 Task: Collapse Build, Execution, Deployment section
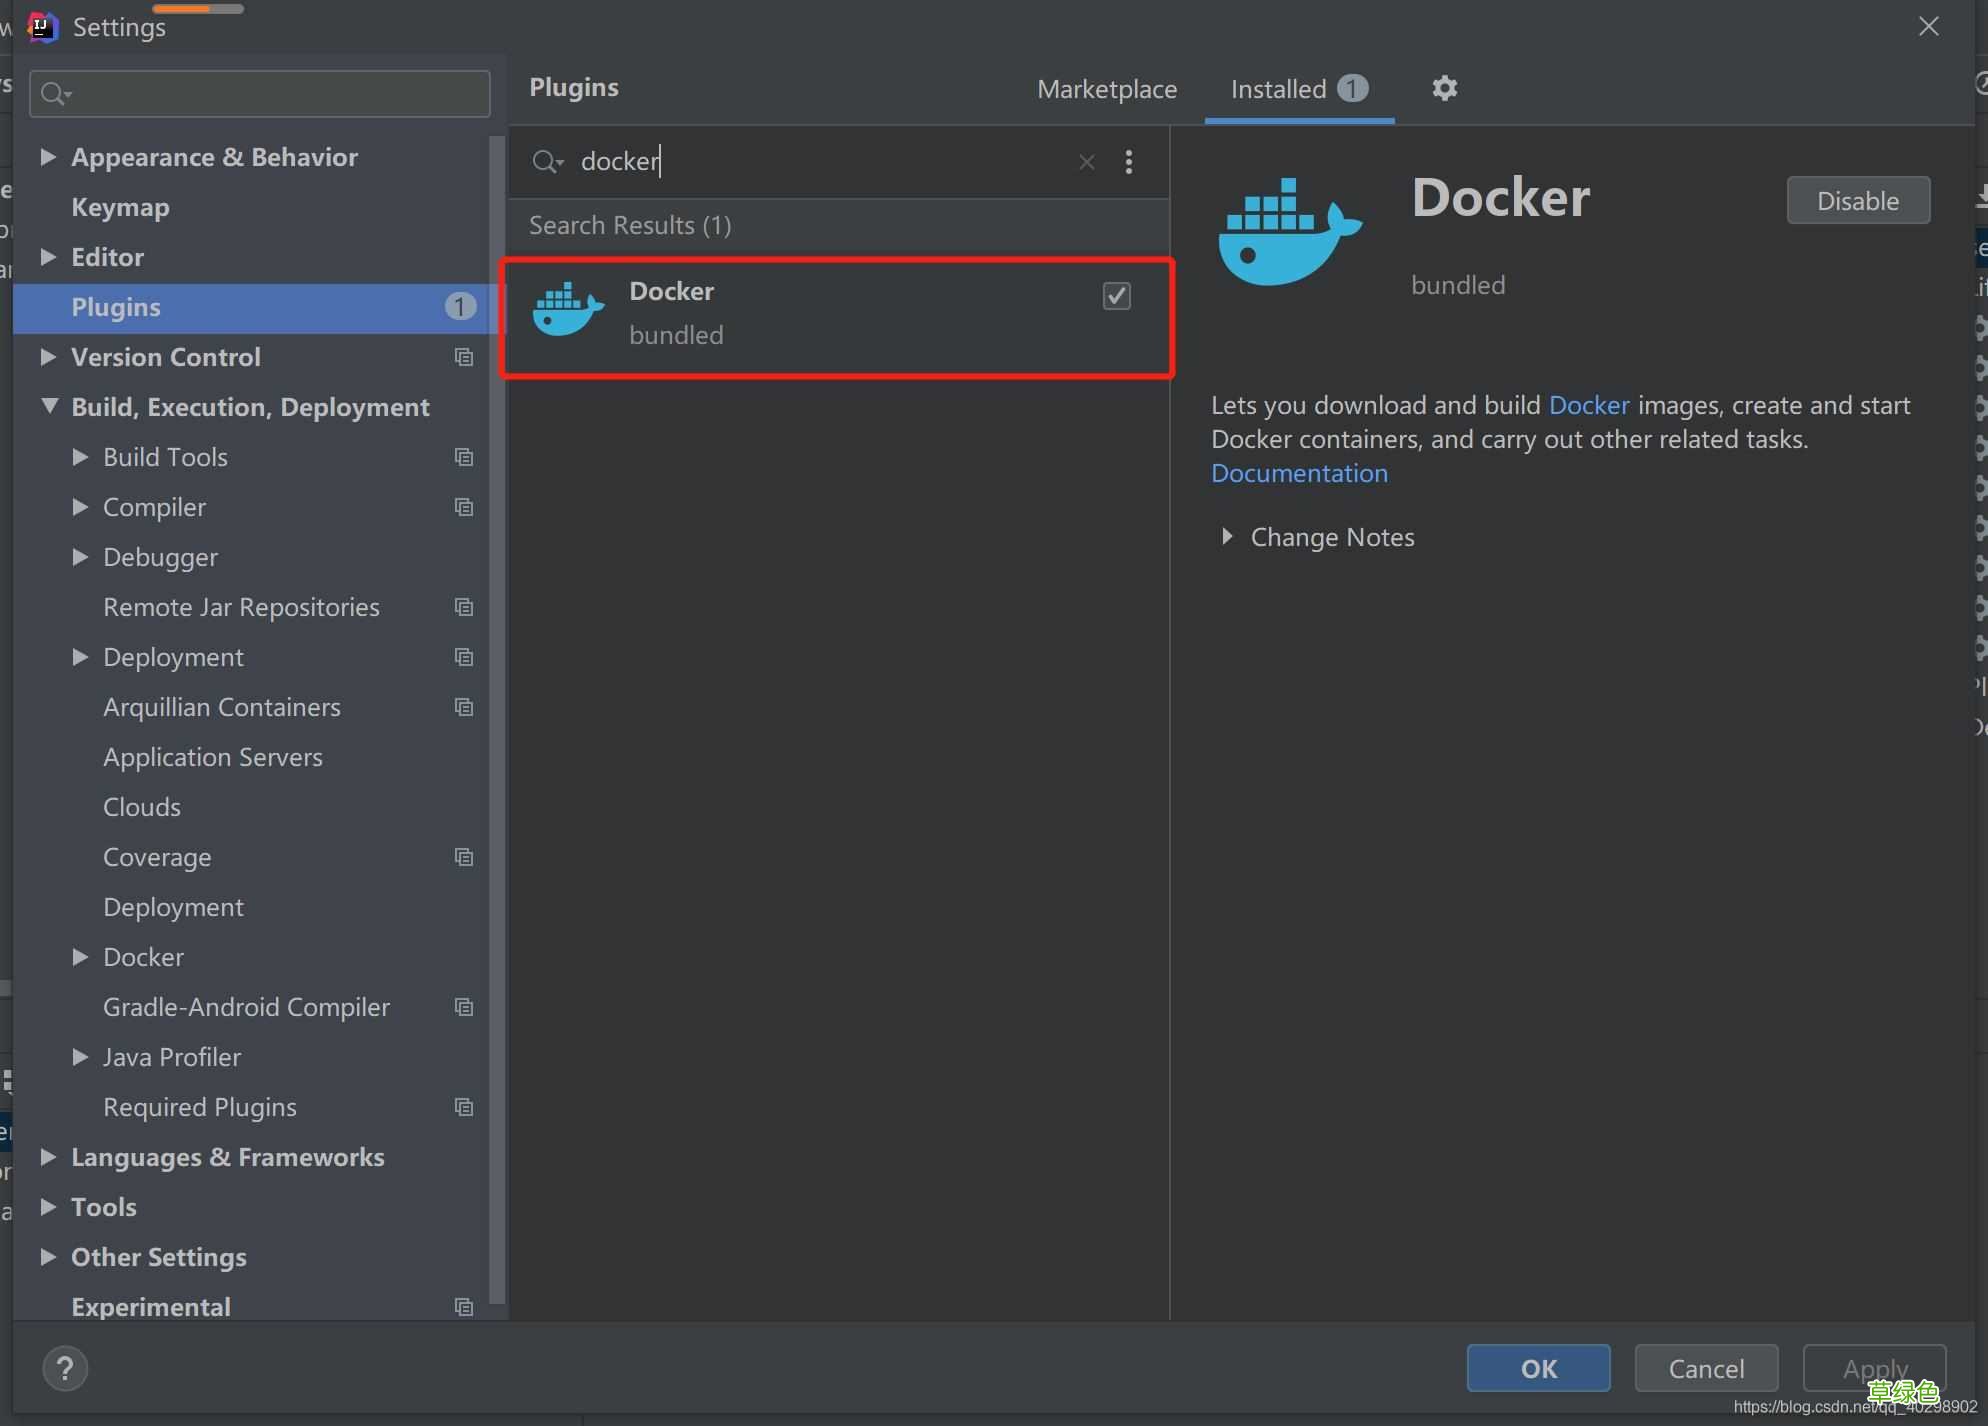[49, 406]
